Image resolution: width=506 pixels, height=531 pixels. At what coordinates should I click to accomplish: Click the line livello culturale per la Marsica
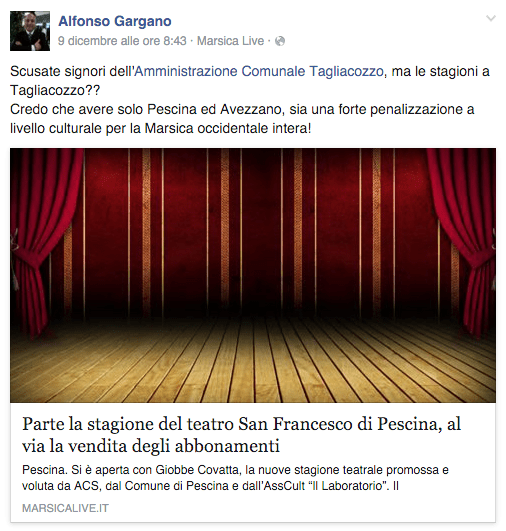coord(161,129)
